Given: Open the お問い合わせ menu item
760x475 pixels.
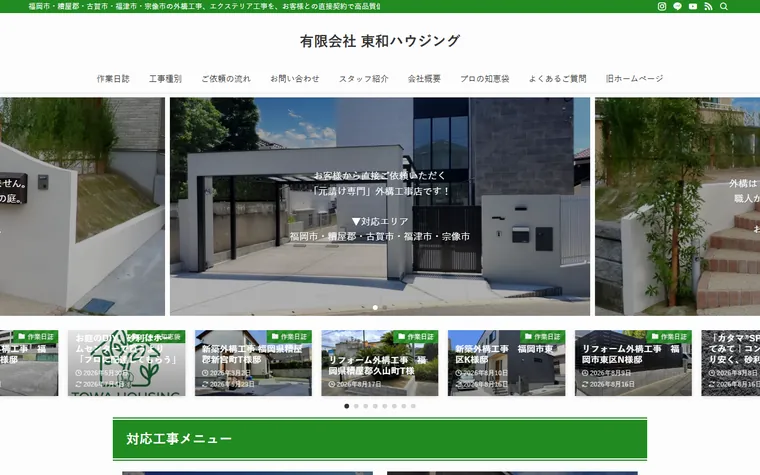Looking at the screenshot, I should click(x=295, y=79).
